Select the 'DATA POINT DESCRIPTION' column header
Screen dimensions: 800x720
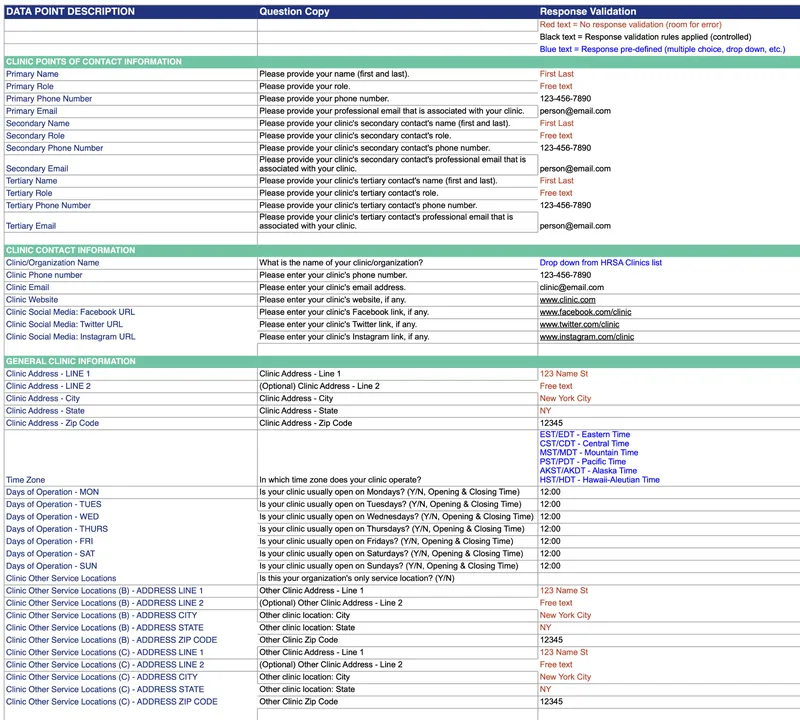[x=131, y=12]
